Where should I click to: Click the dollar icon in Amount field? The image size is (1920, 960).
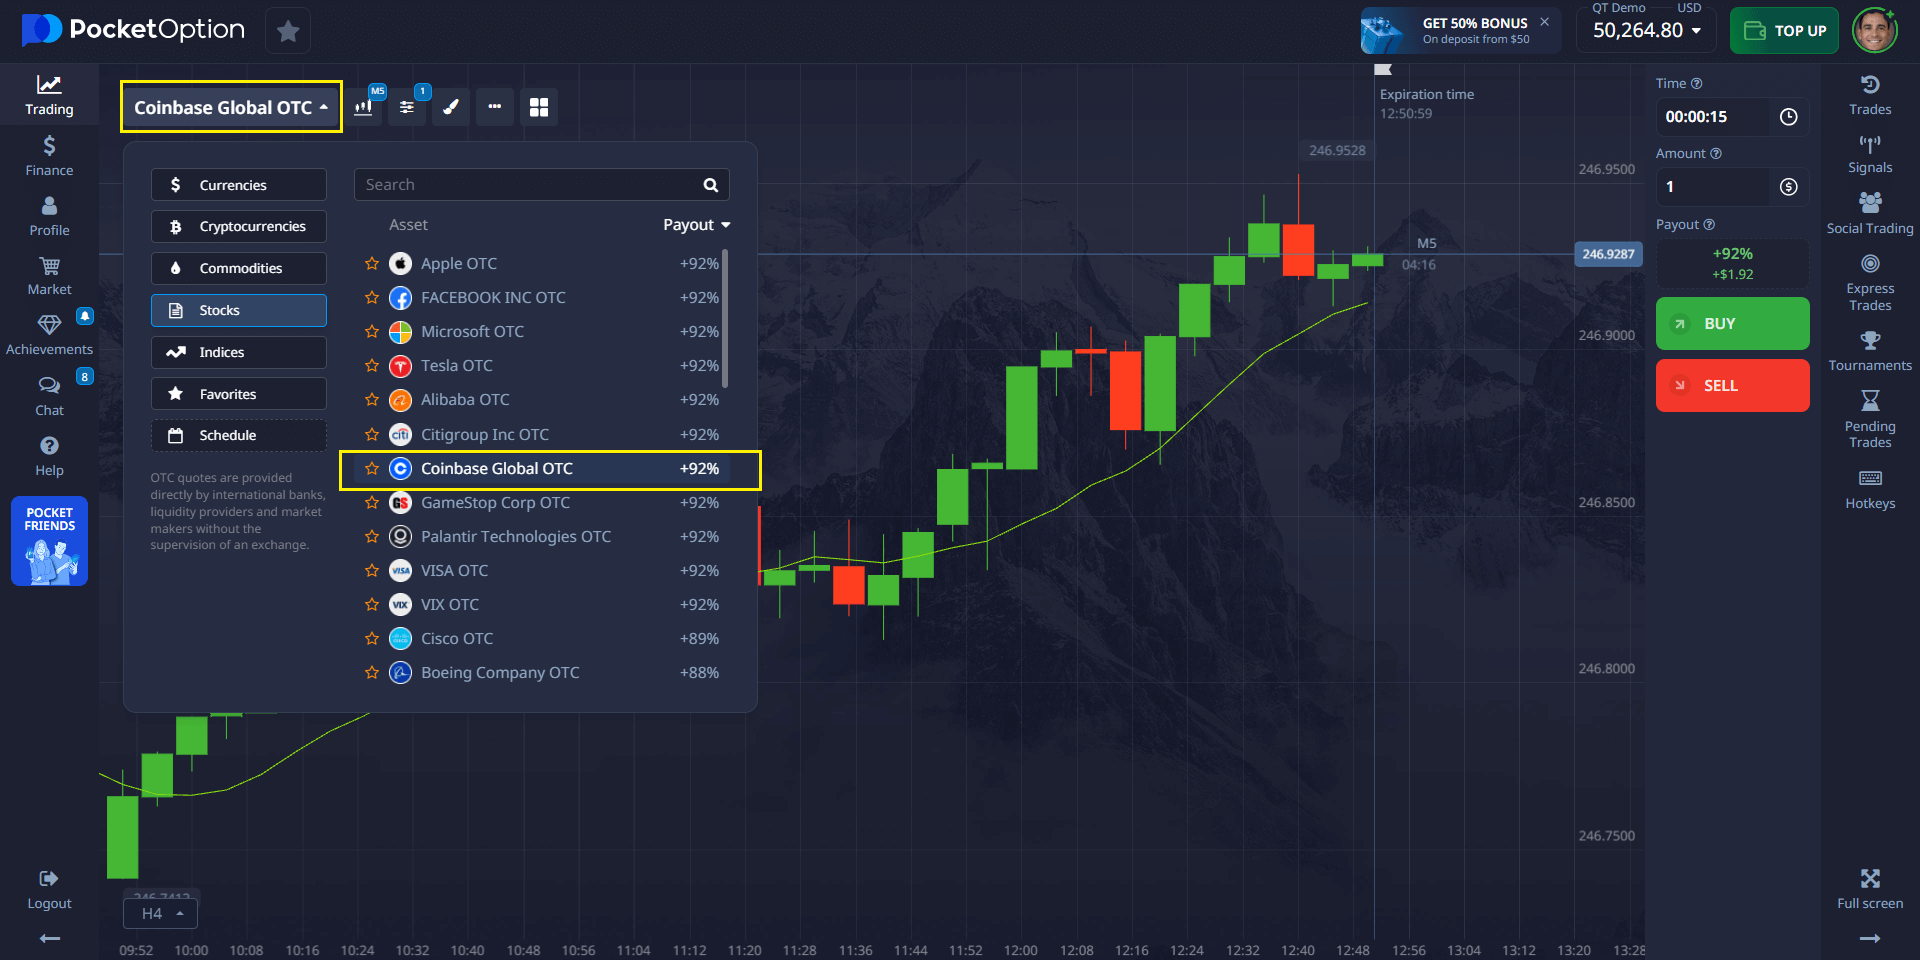[x=1789, y=187]
